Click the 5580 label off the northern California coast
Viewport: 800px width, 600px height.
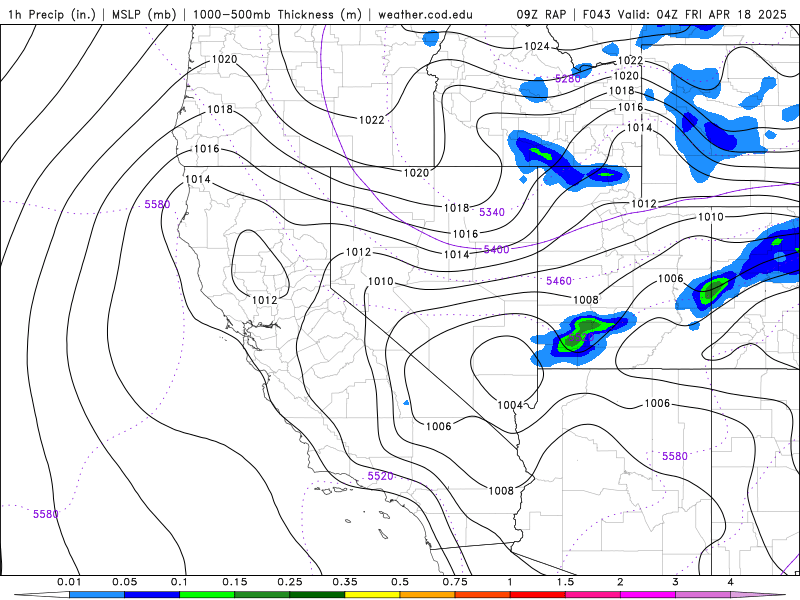pyautogui.click(x=157, y=205)
